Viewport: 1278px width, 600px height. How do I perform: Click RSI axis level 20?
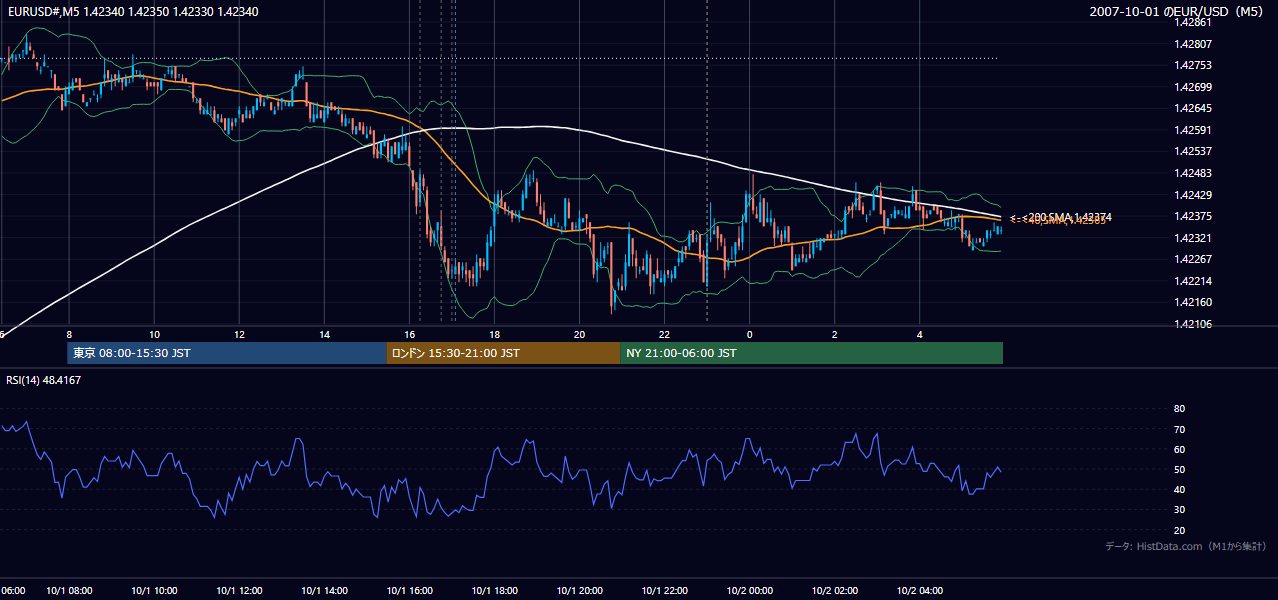[1179, 530]
